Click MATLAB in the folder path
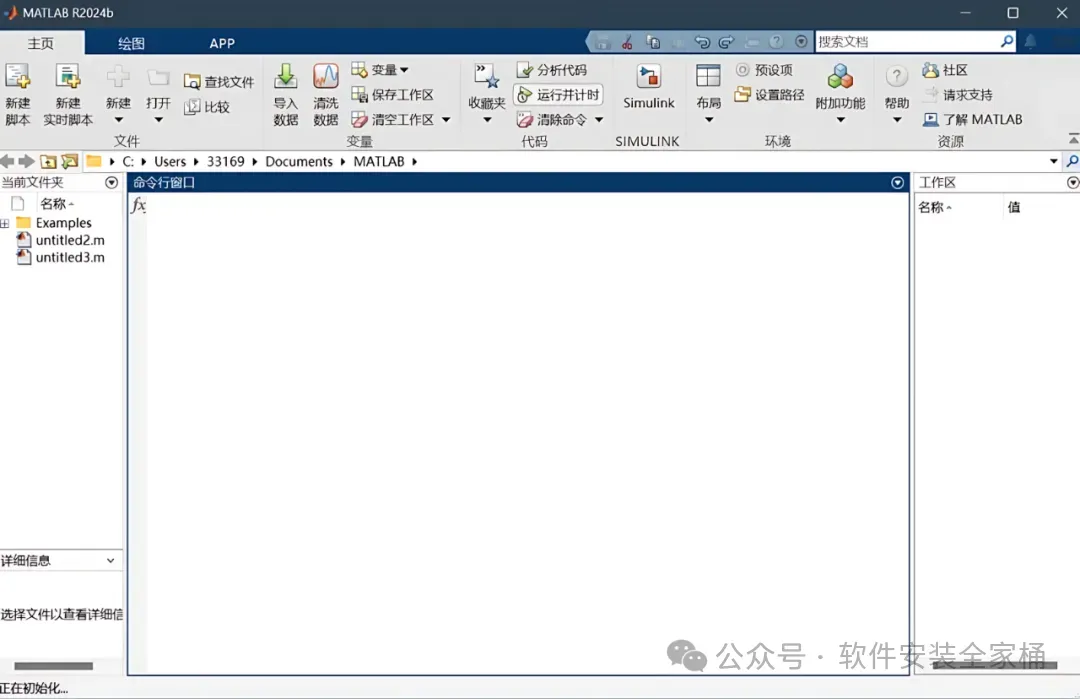 pyautogui.click(x=379, y=161)
